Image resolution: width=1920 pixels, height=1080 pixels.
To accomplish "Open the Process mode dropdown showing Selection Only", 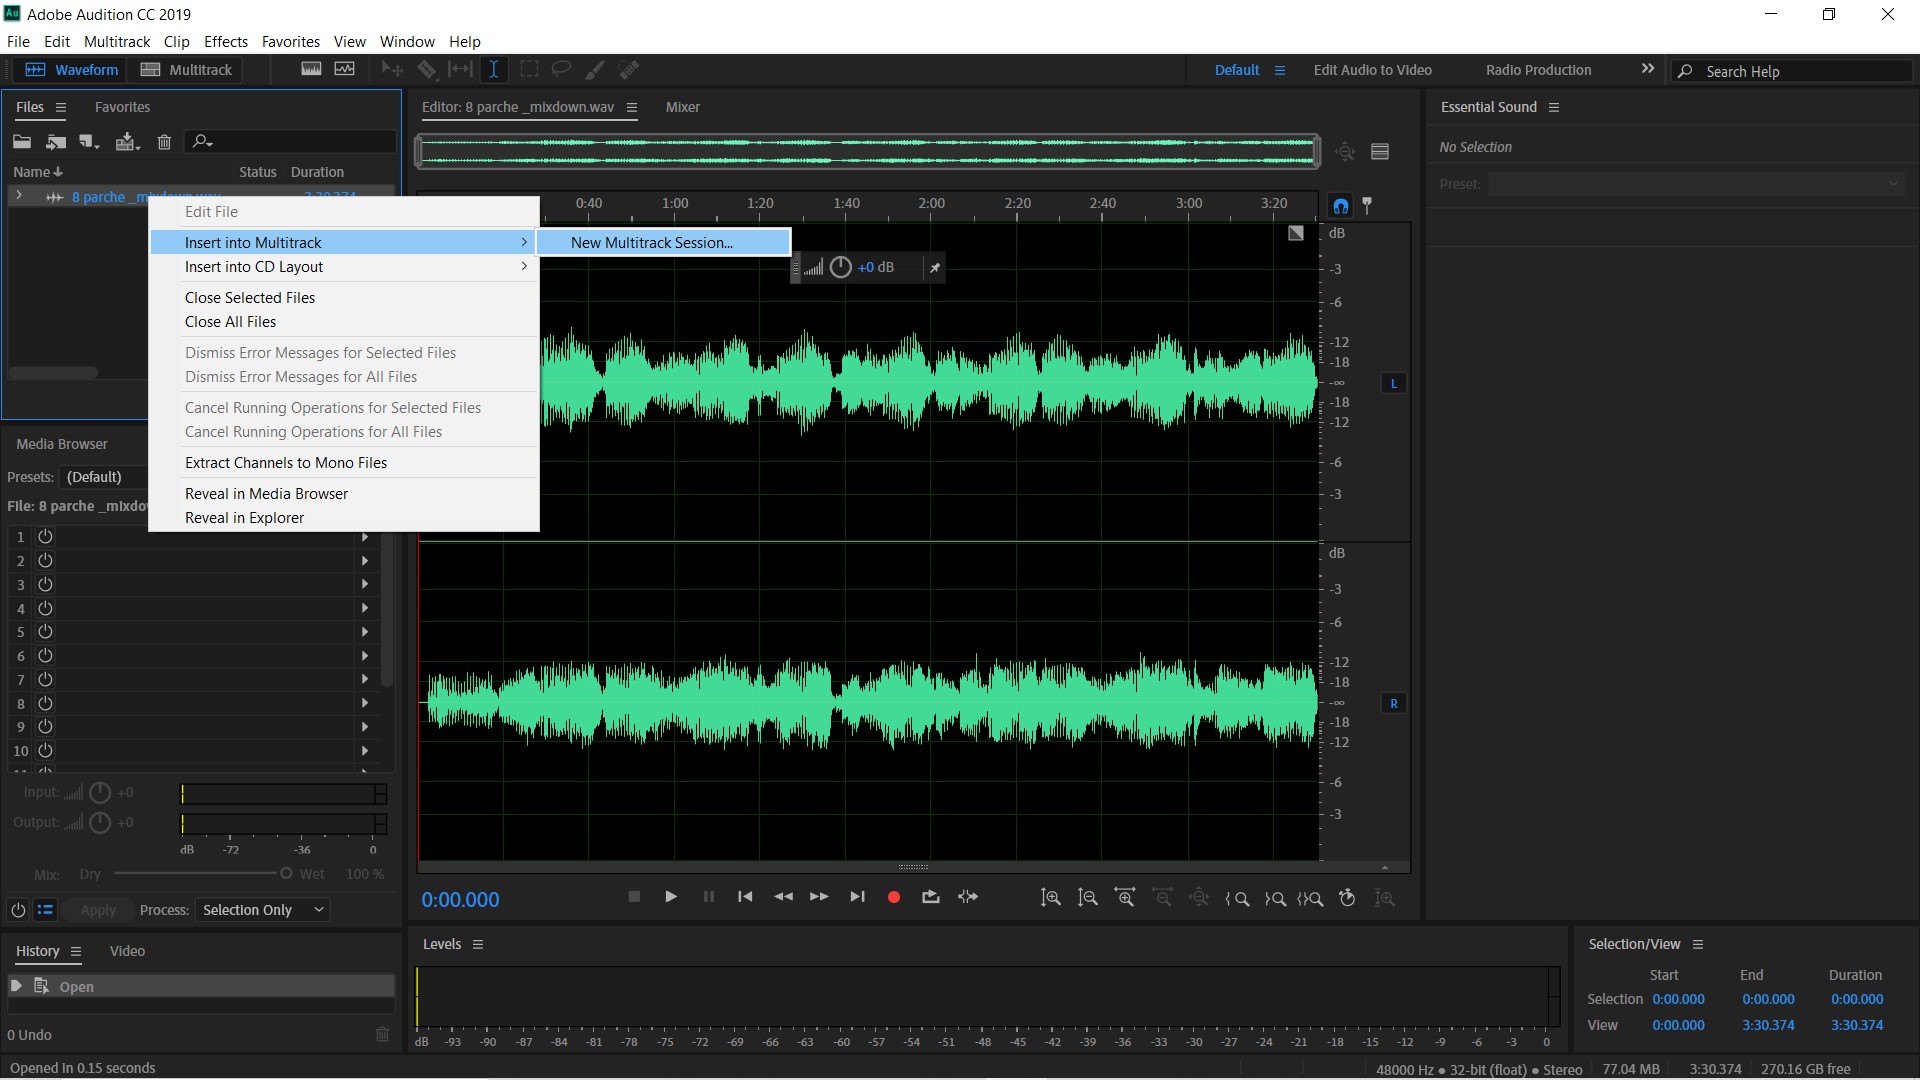I will [x=262, y=910].
